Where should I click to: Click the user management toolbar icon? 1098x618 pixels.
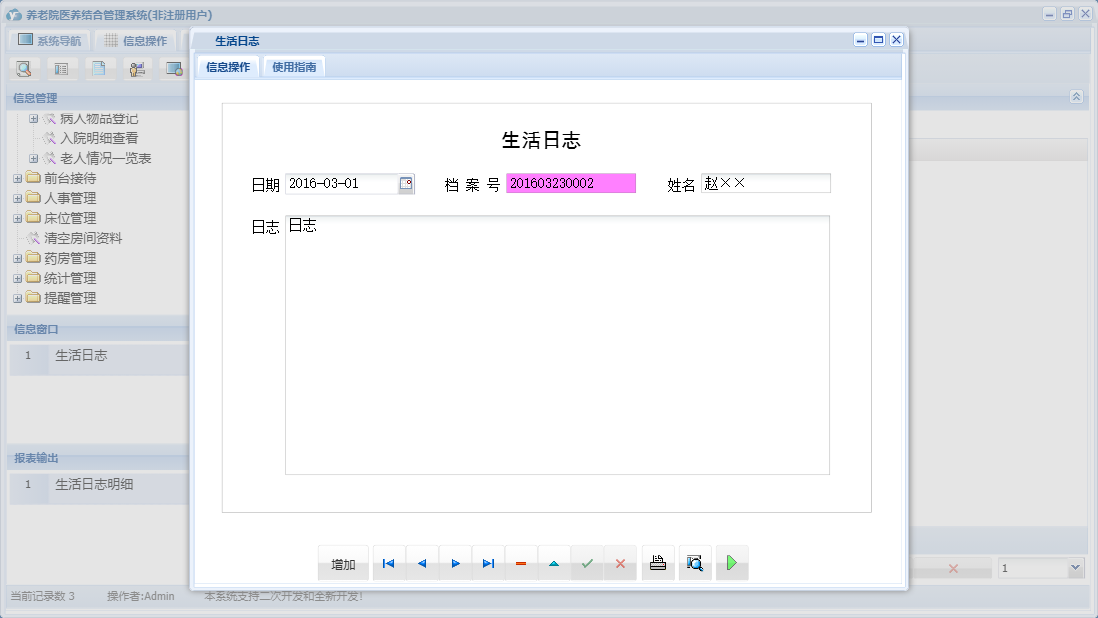tap(136, 68)
